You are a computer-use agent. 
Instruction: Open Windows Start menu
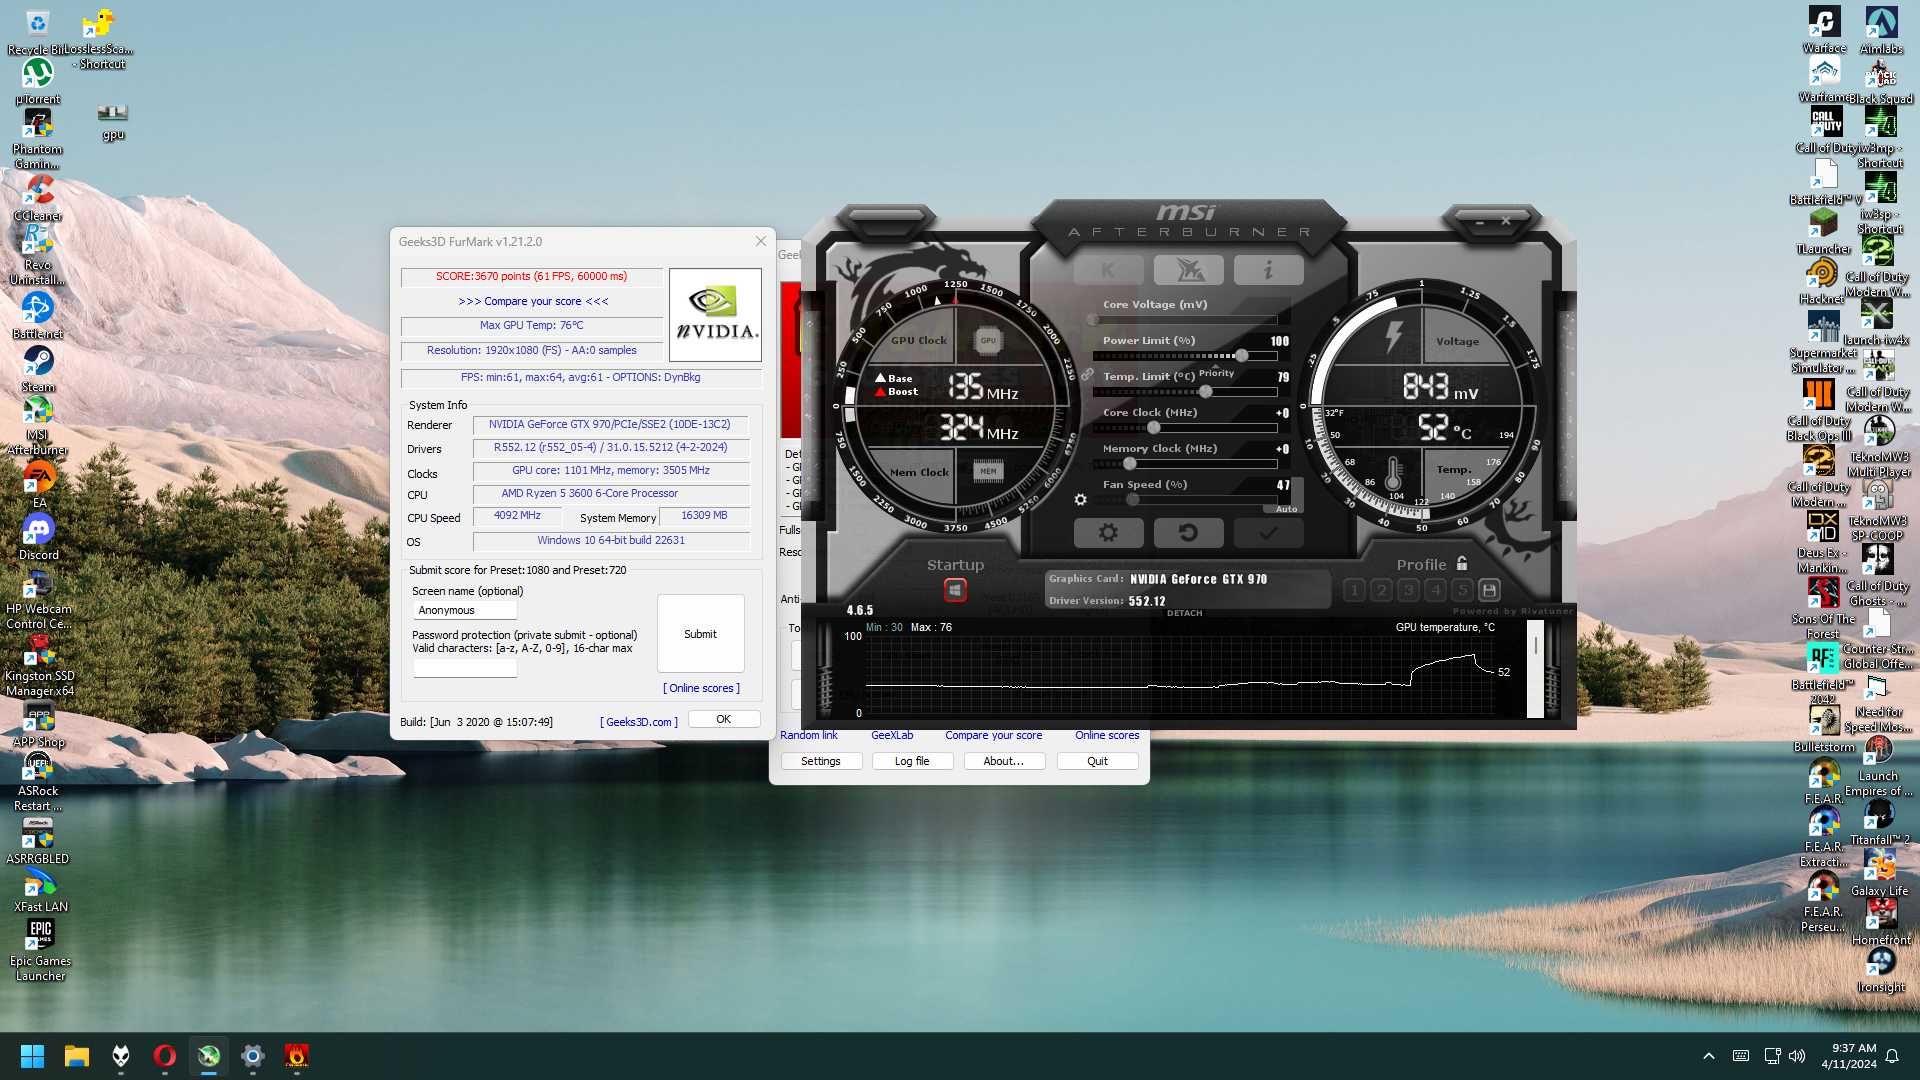(x=32, y=1056)
